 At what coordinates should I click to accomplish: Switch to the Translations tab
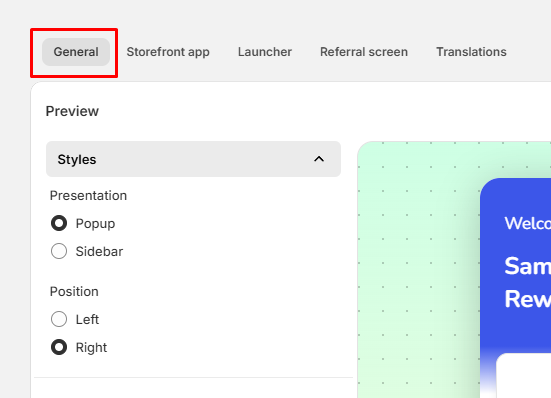tap(471, 52)
